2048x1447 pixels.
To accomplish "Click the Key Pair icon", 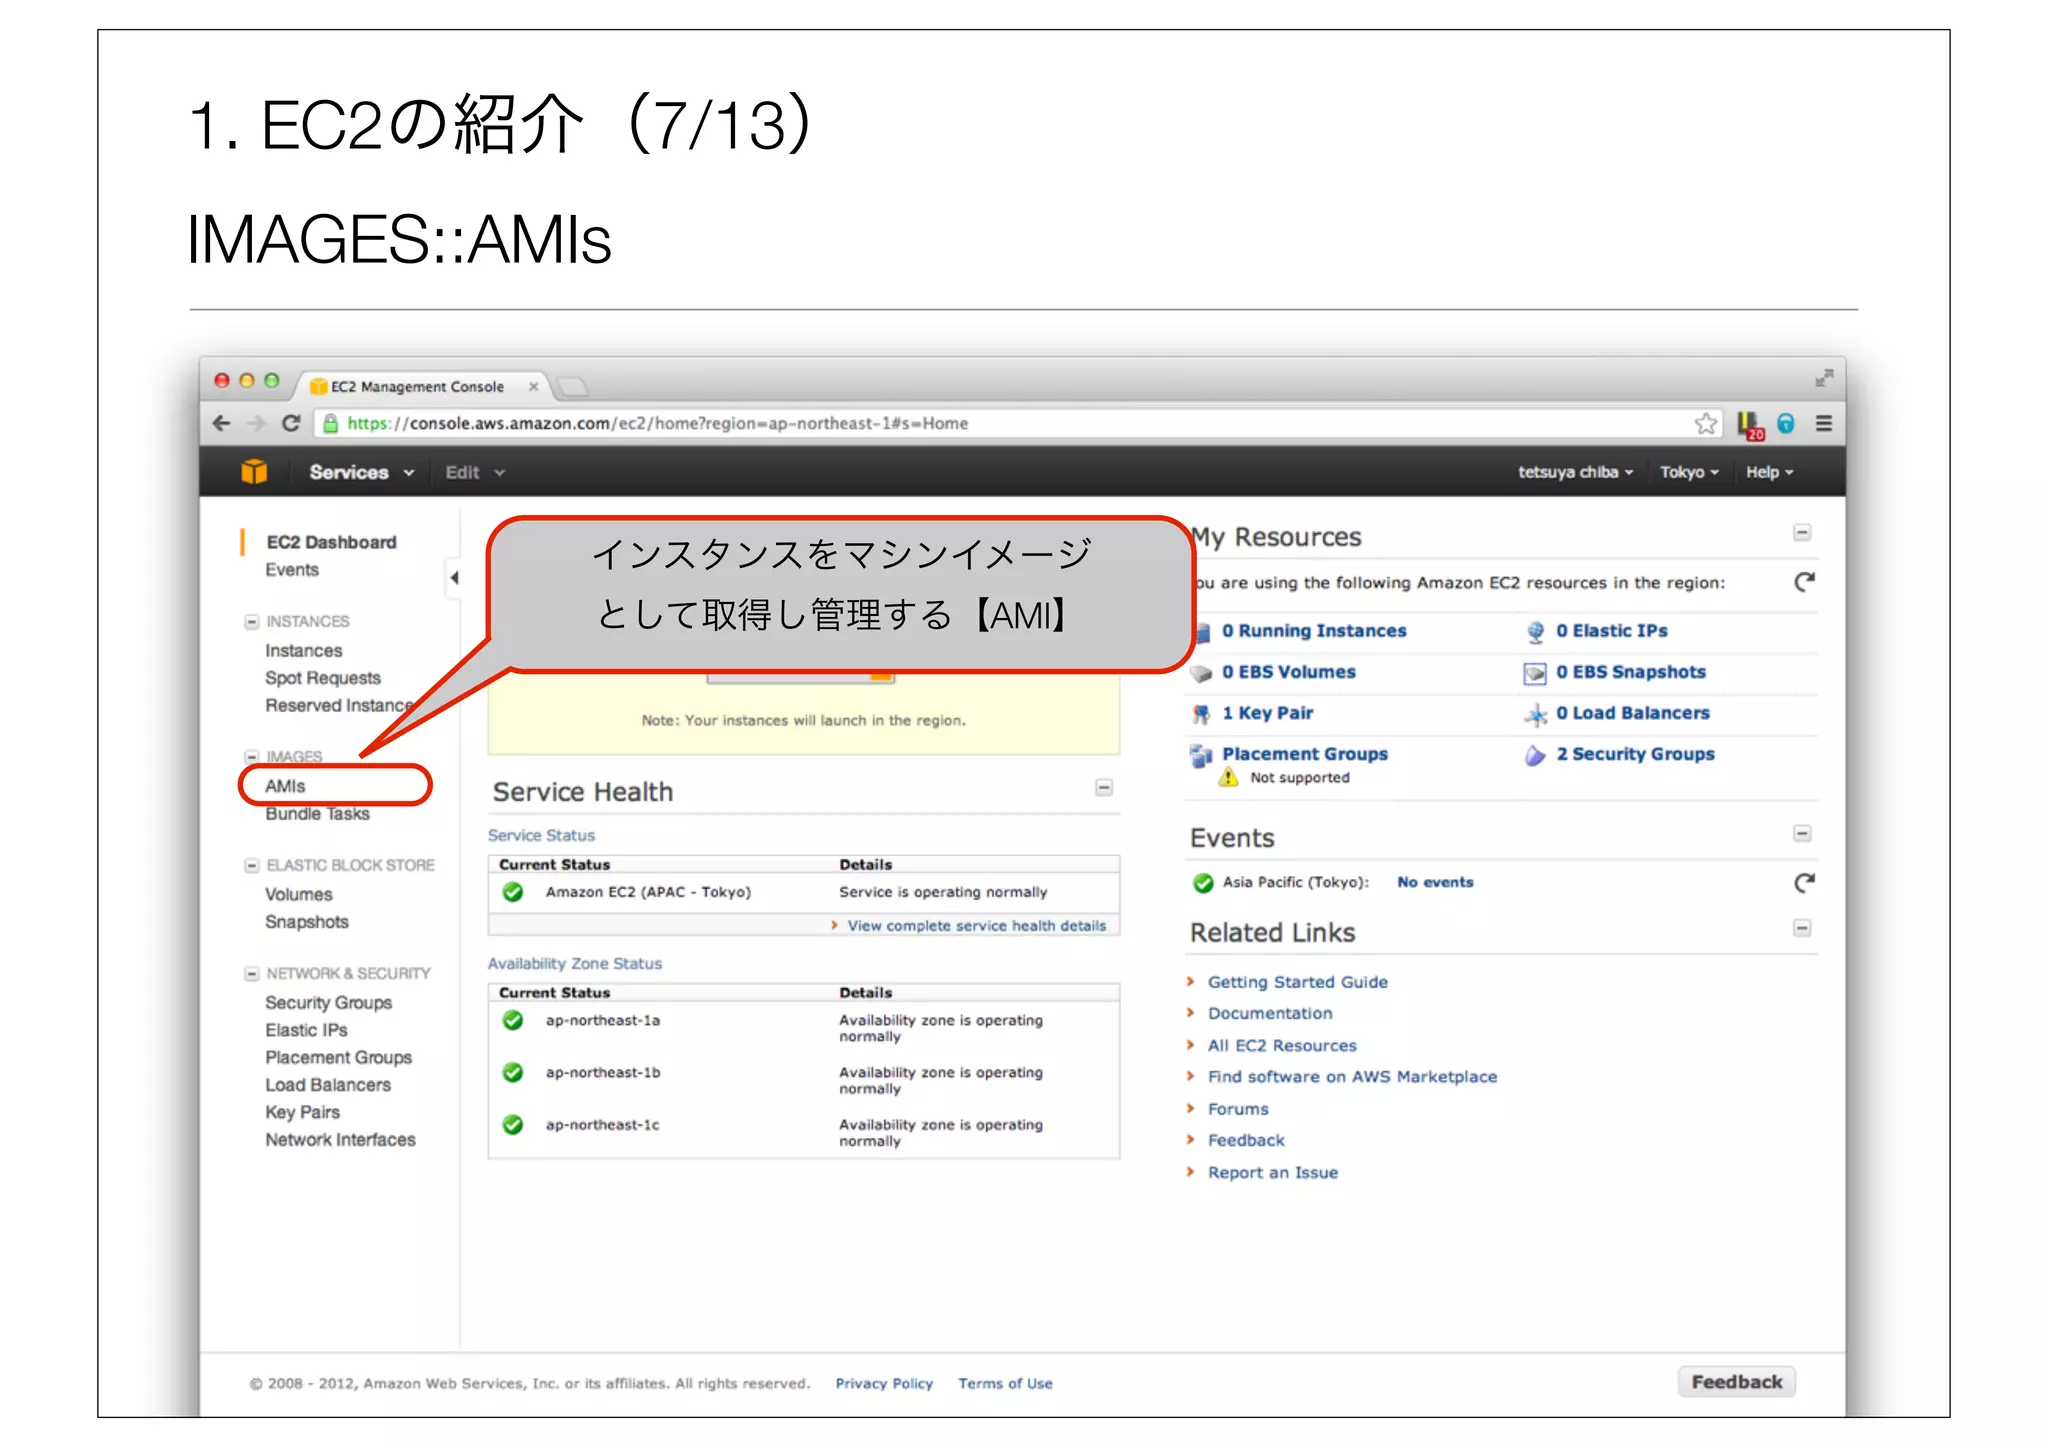I will (x=1201, y=713).
